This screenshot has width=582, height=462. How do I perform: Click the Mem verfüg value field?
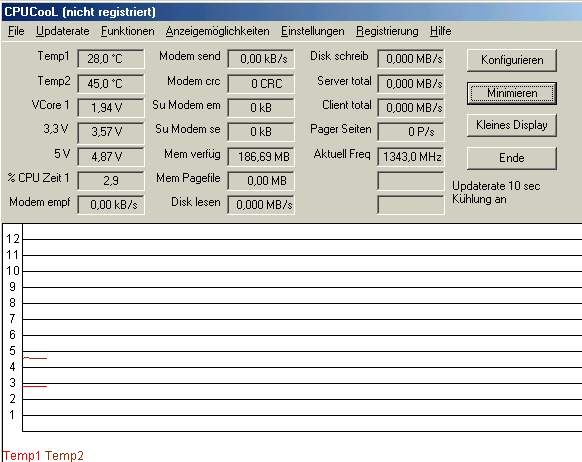point(261,157)
